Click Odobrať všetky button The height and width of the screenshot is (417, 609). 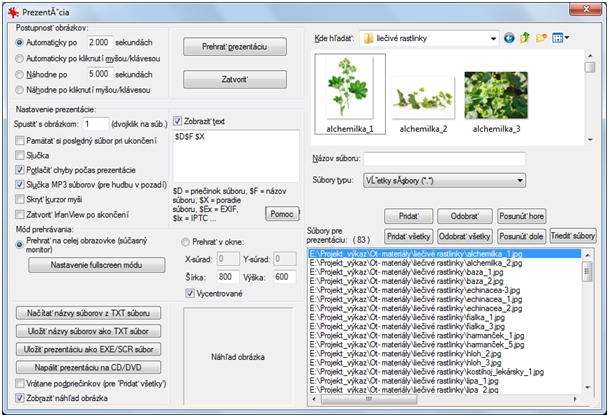(x=465, y=236)
